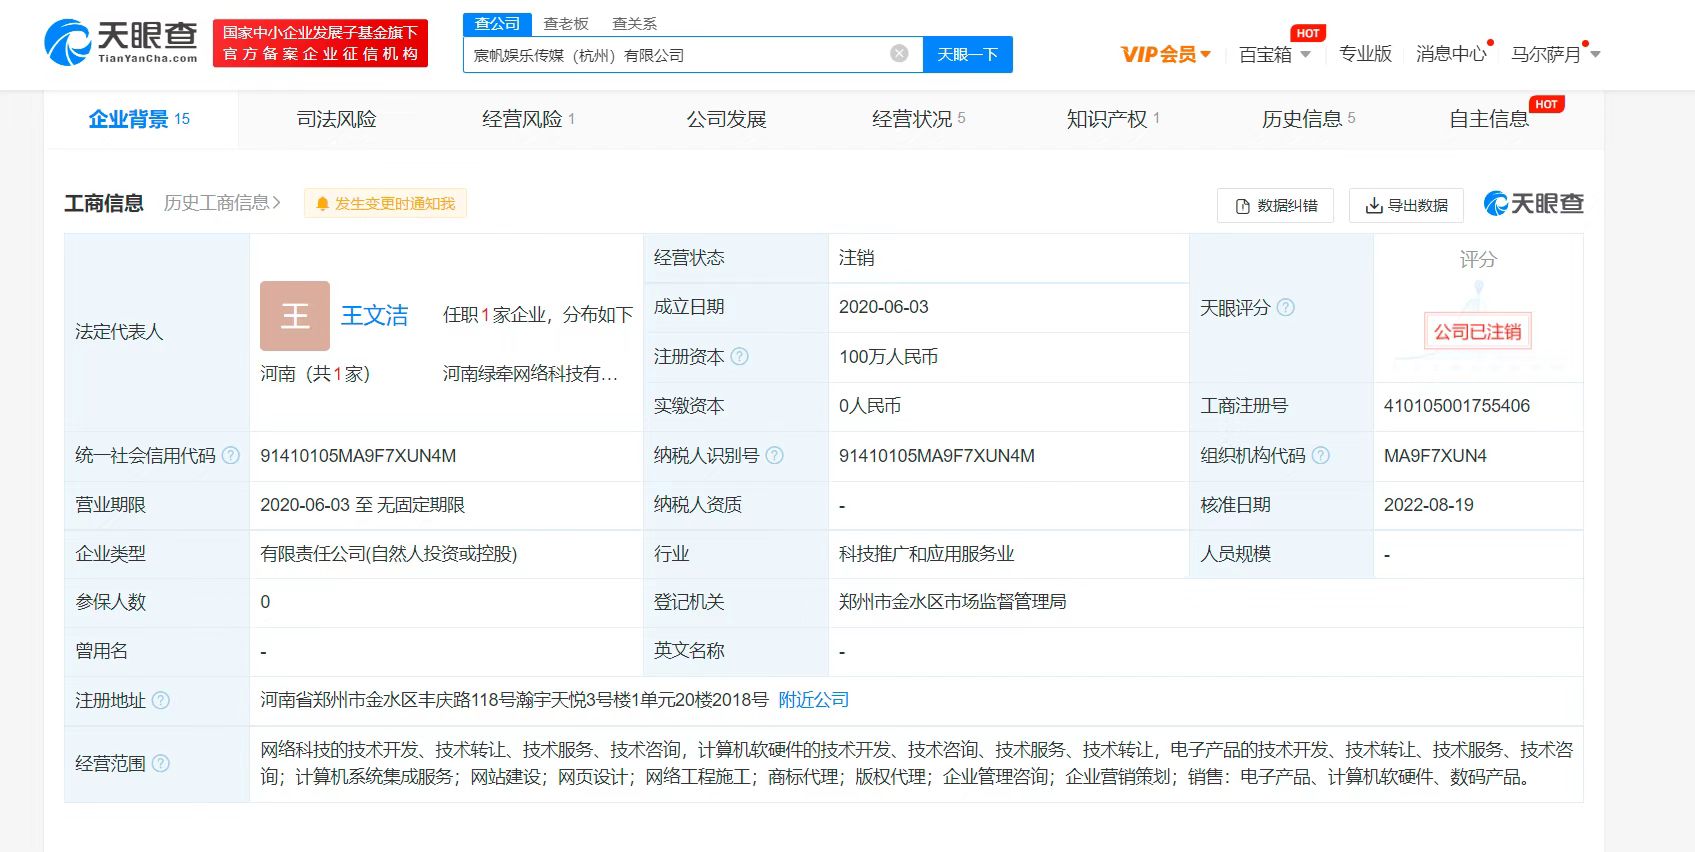The image size is (1695, 852).
Task: Click the 2022-08-19 approval date value
Action: 1429,505
